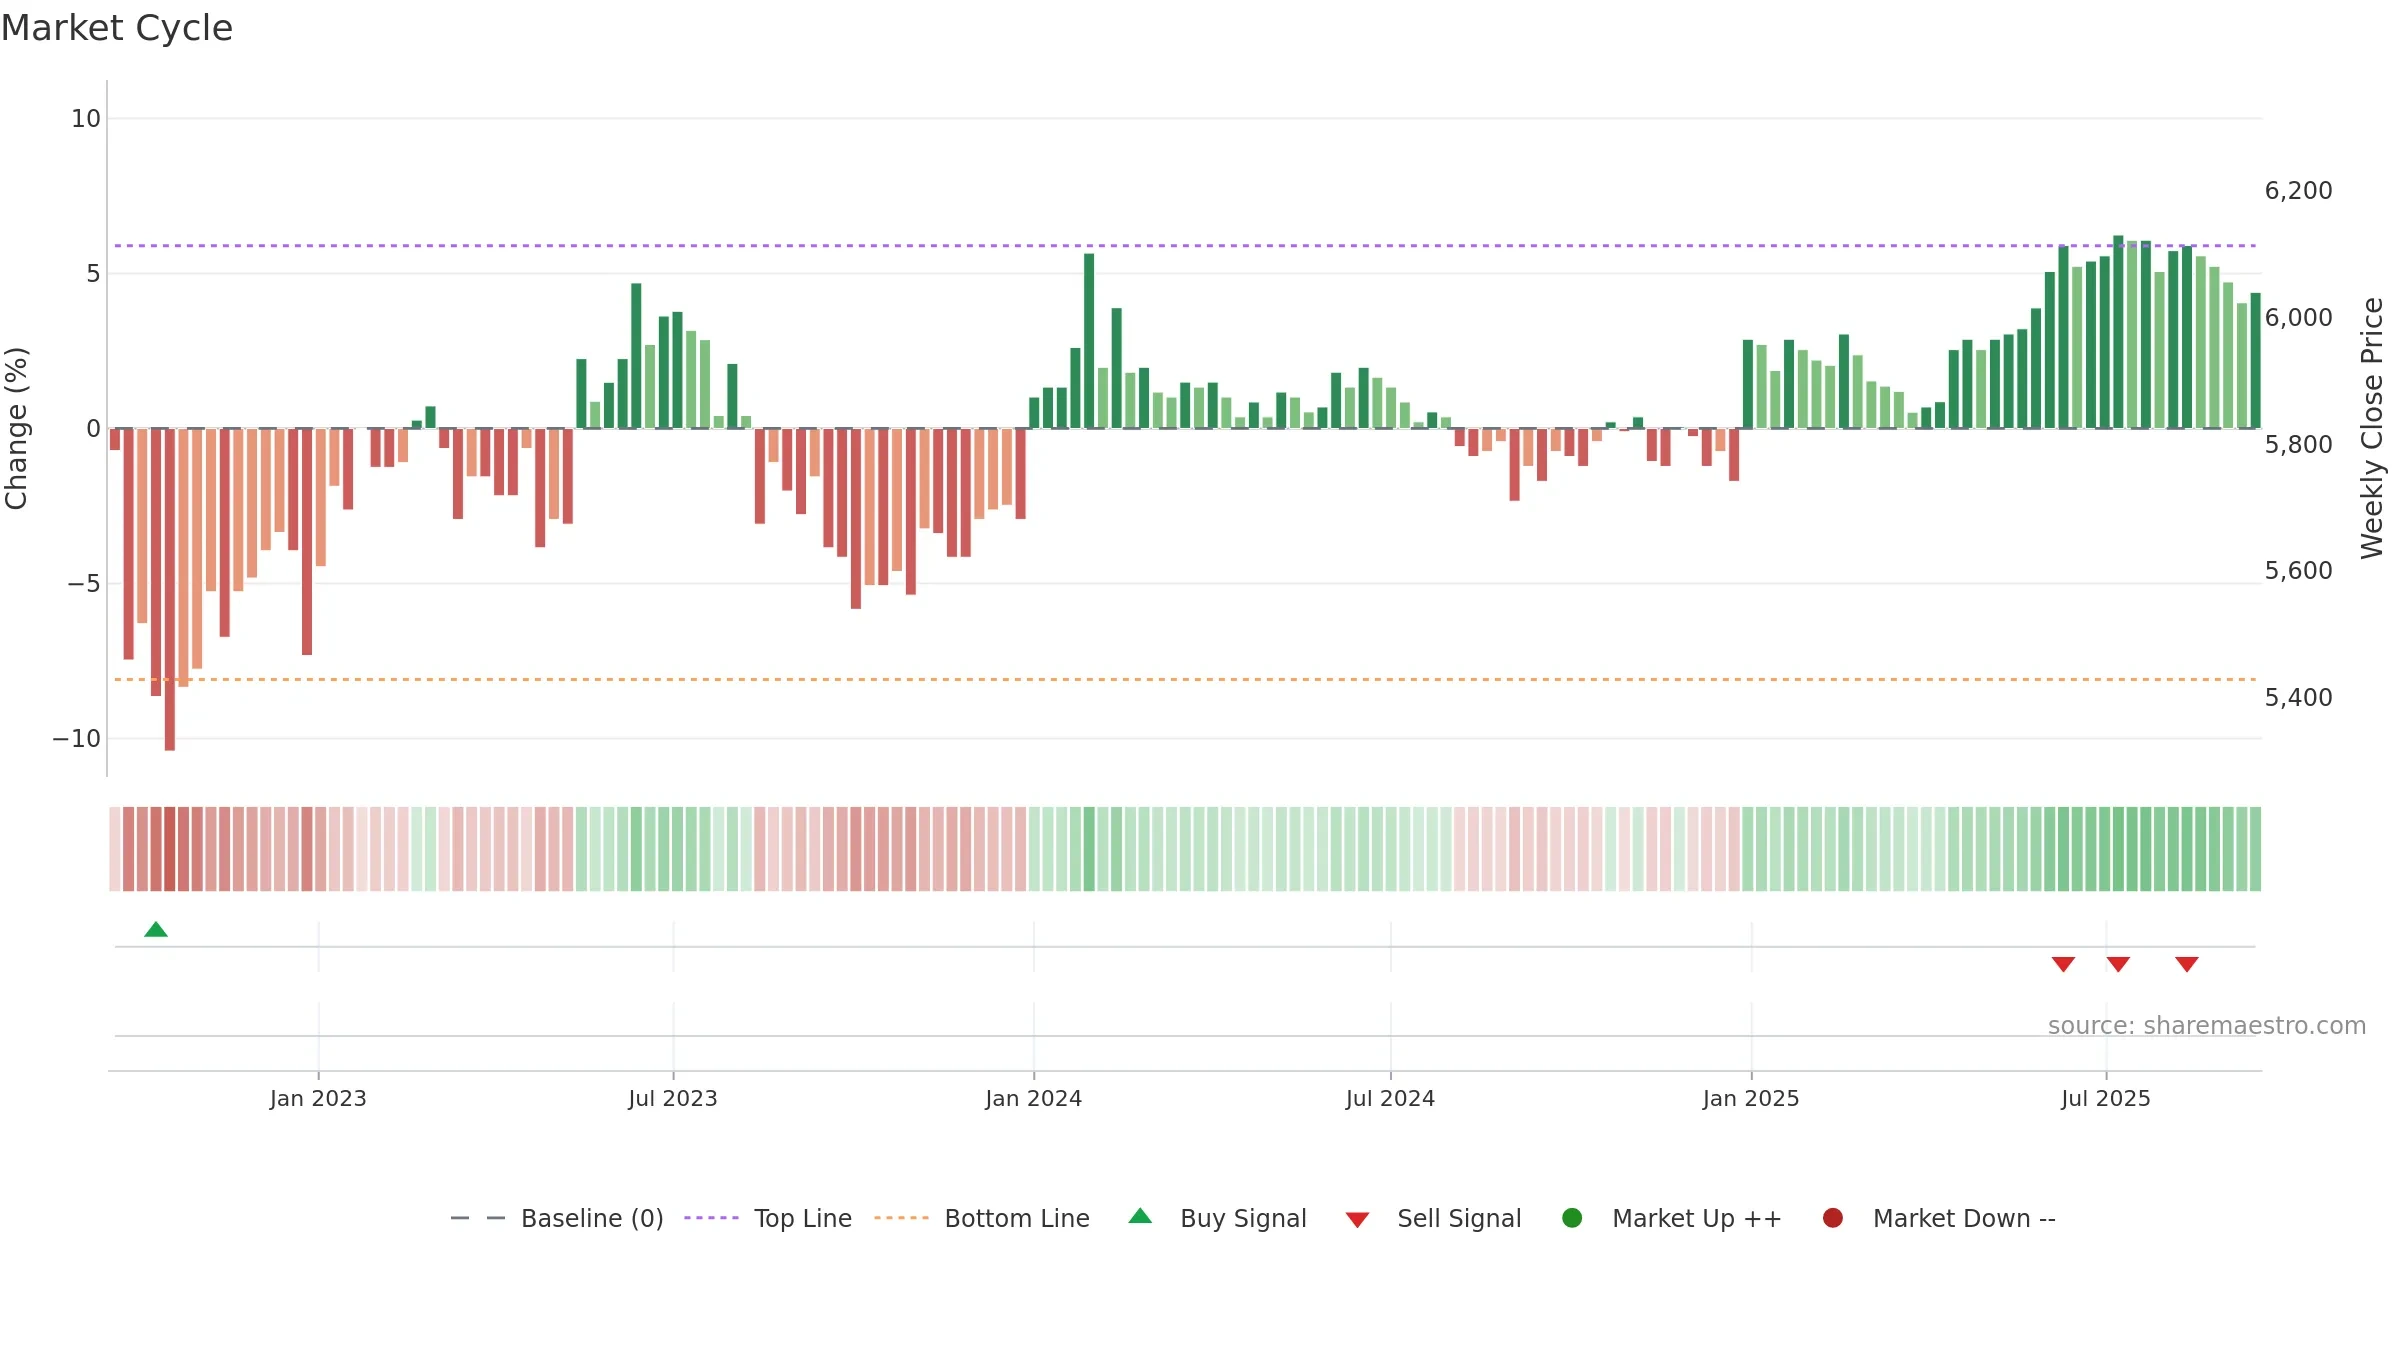Screen dimensions: 2400x1350
Task: Toggle Buy Signal legend entry
Action: [x=1217, y=1218]
